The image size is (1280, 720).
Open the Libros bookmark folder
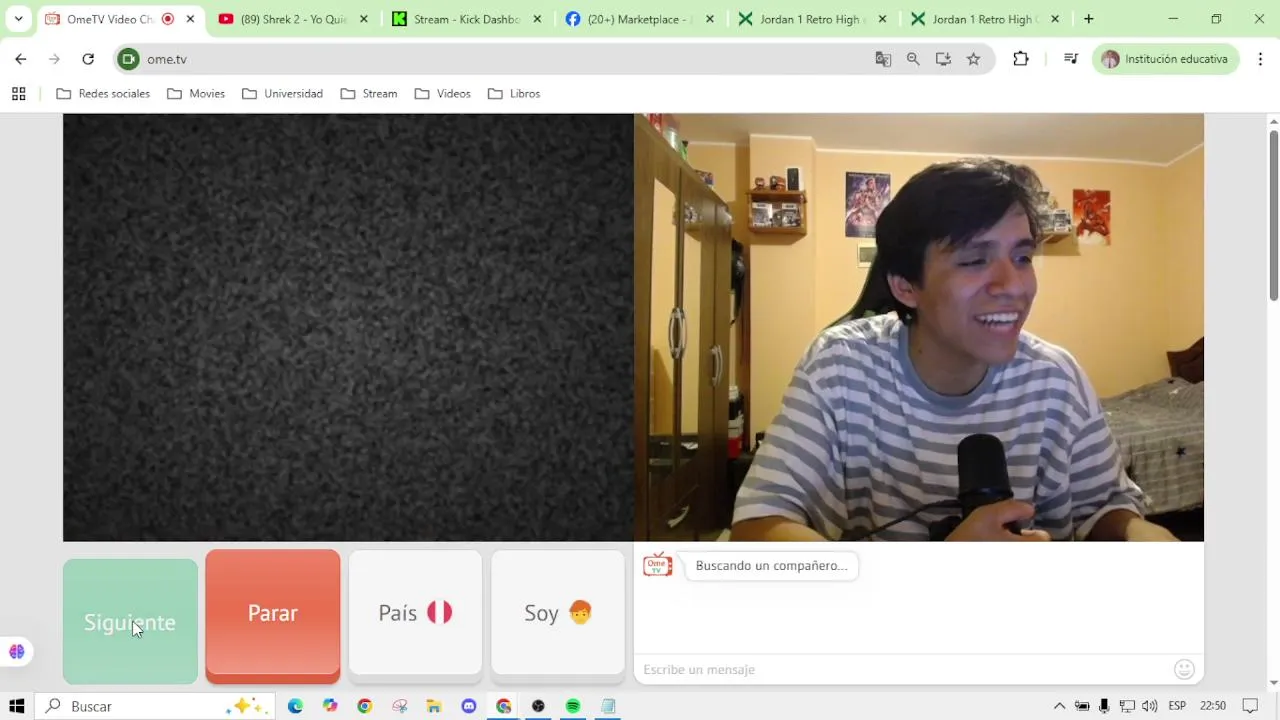(x=514, y=94)
